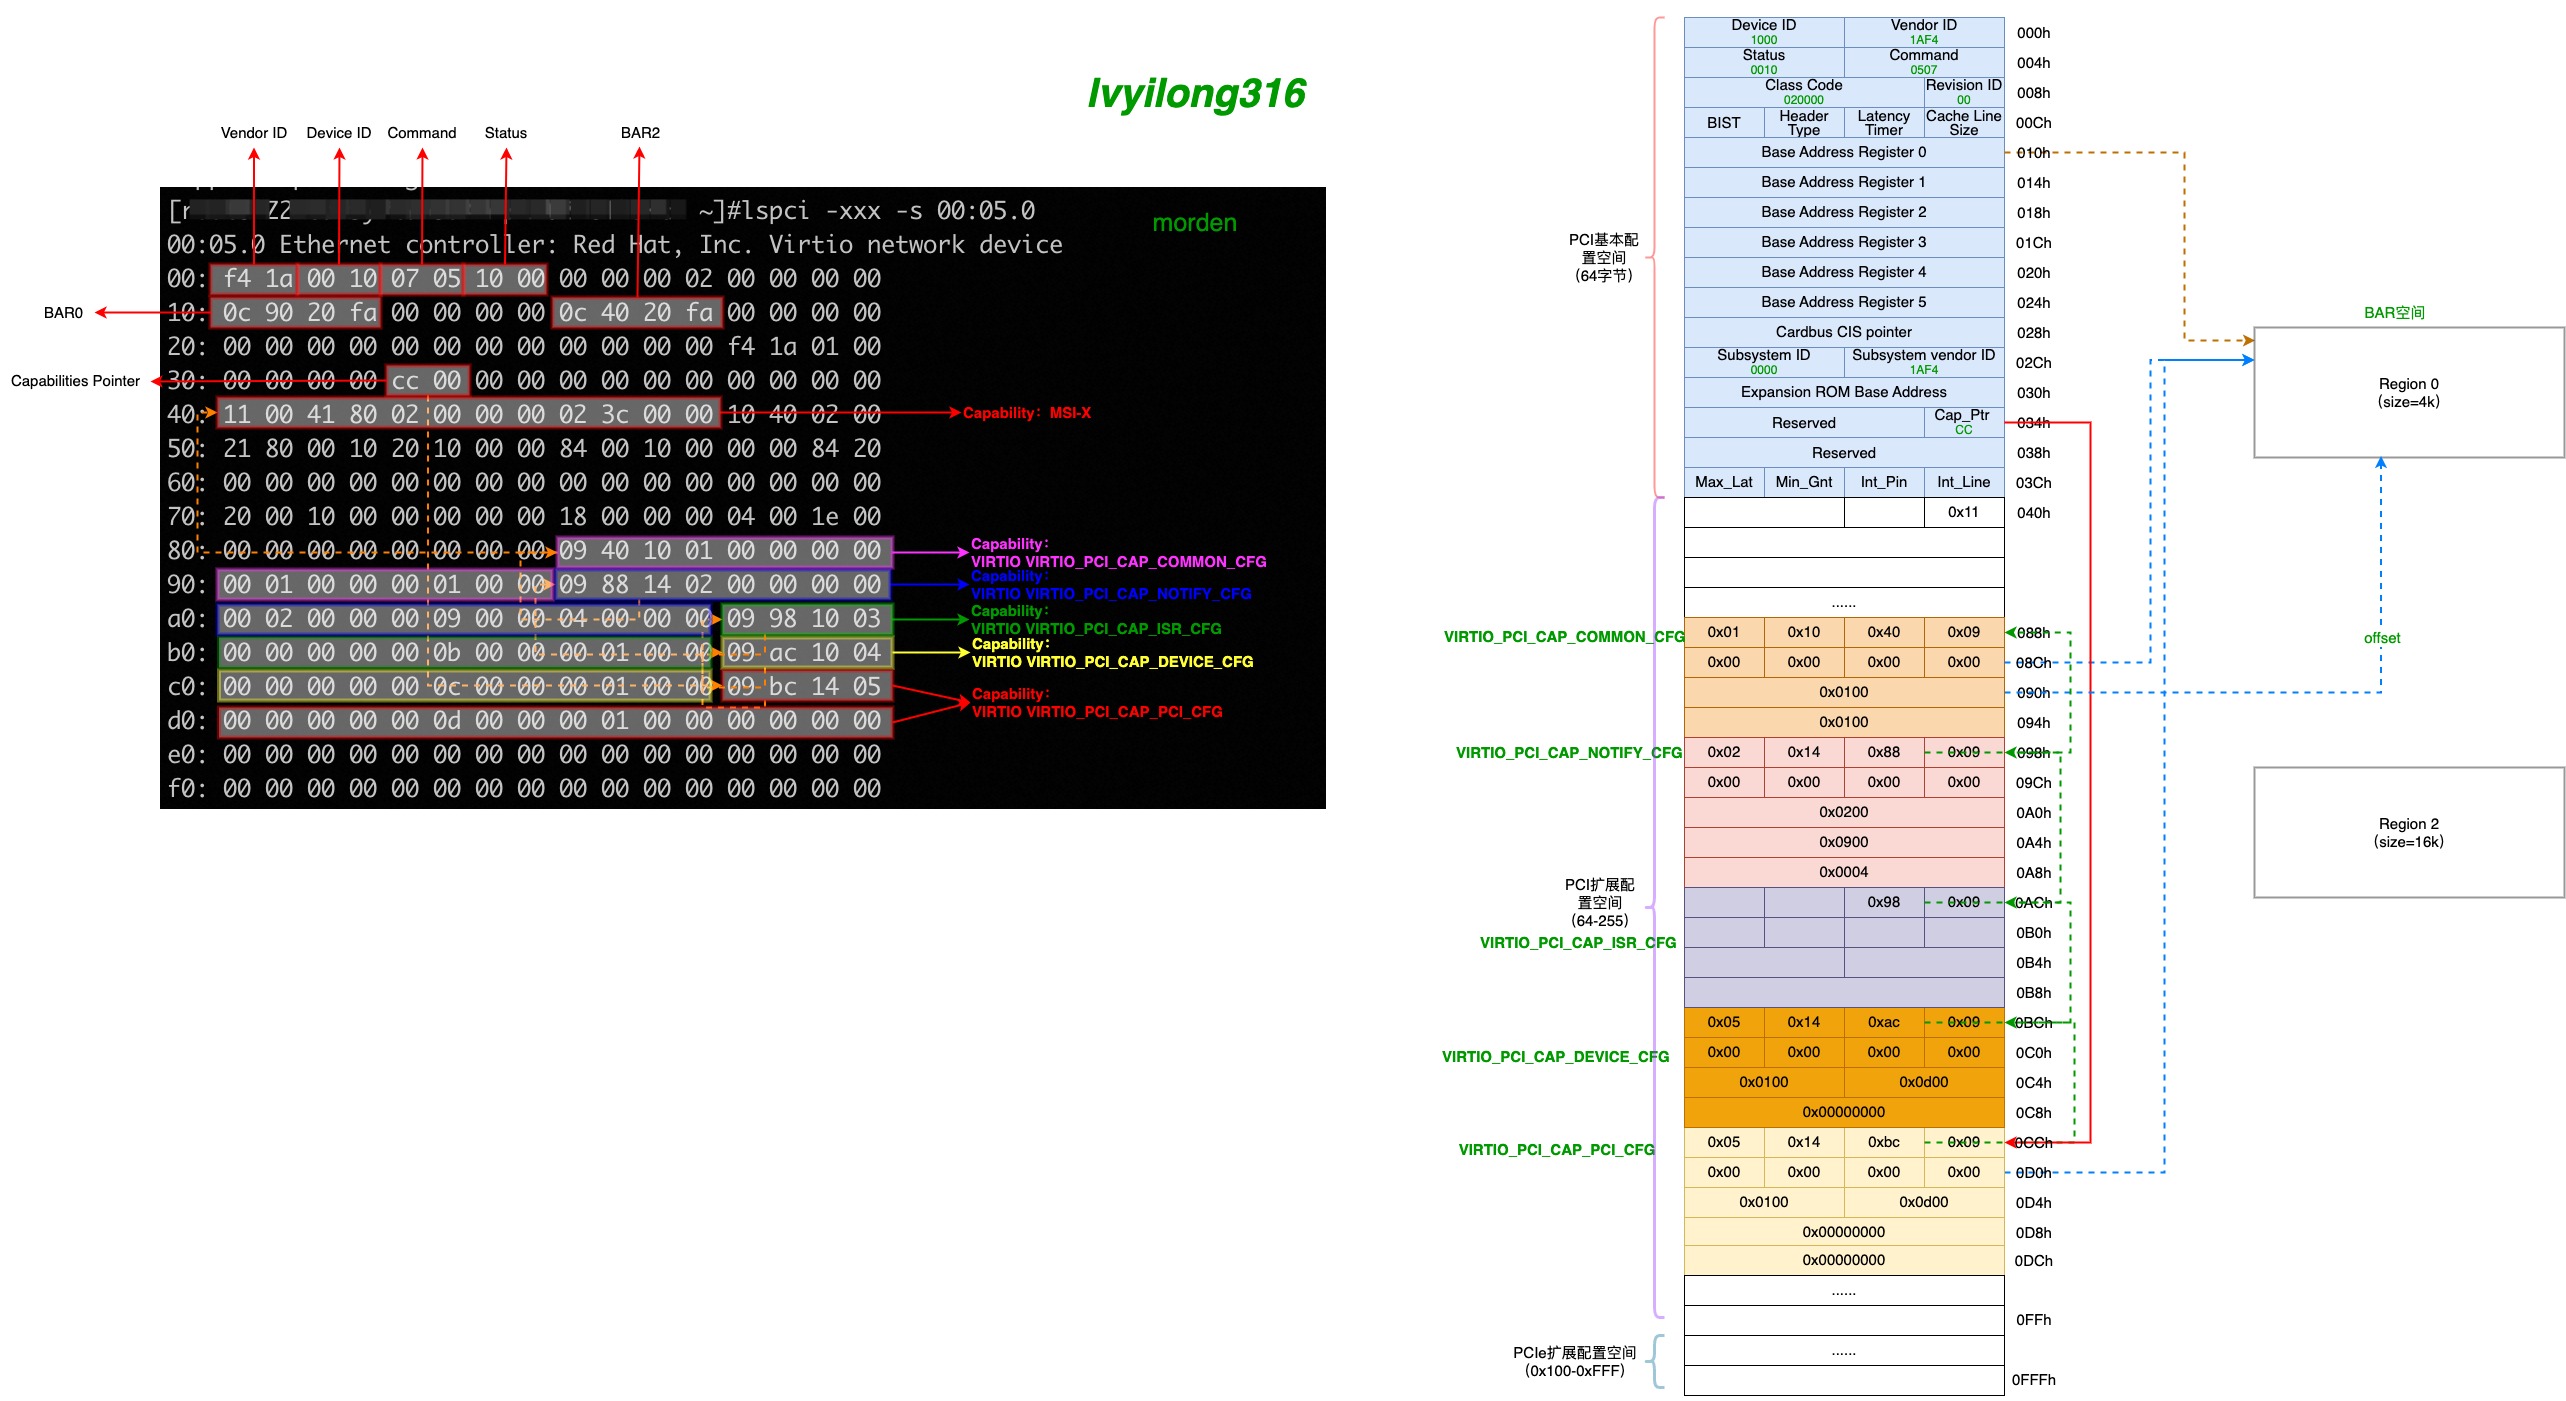
Task: Select the BAR2 label above the terminal
Action: (640, 133)
